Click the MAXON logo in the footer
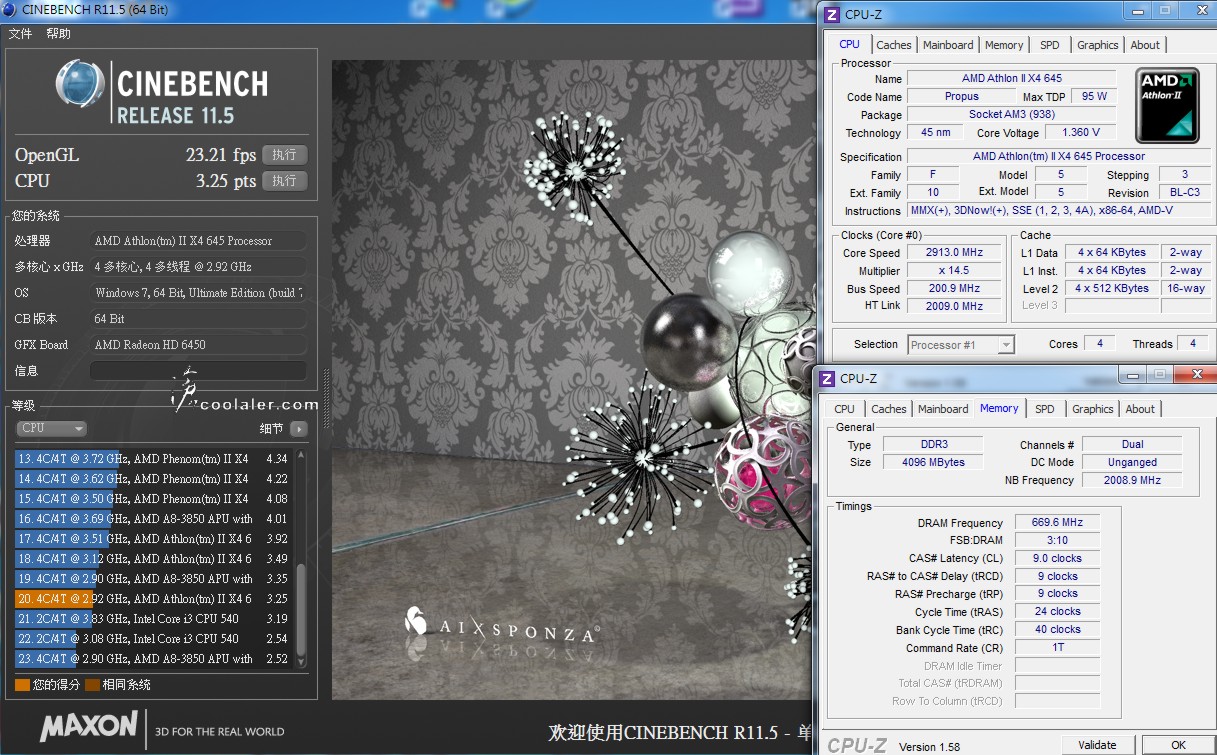Screen dimensions: 1217x755 89,725
